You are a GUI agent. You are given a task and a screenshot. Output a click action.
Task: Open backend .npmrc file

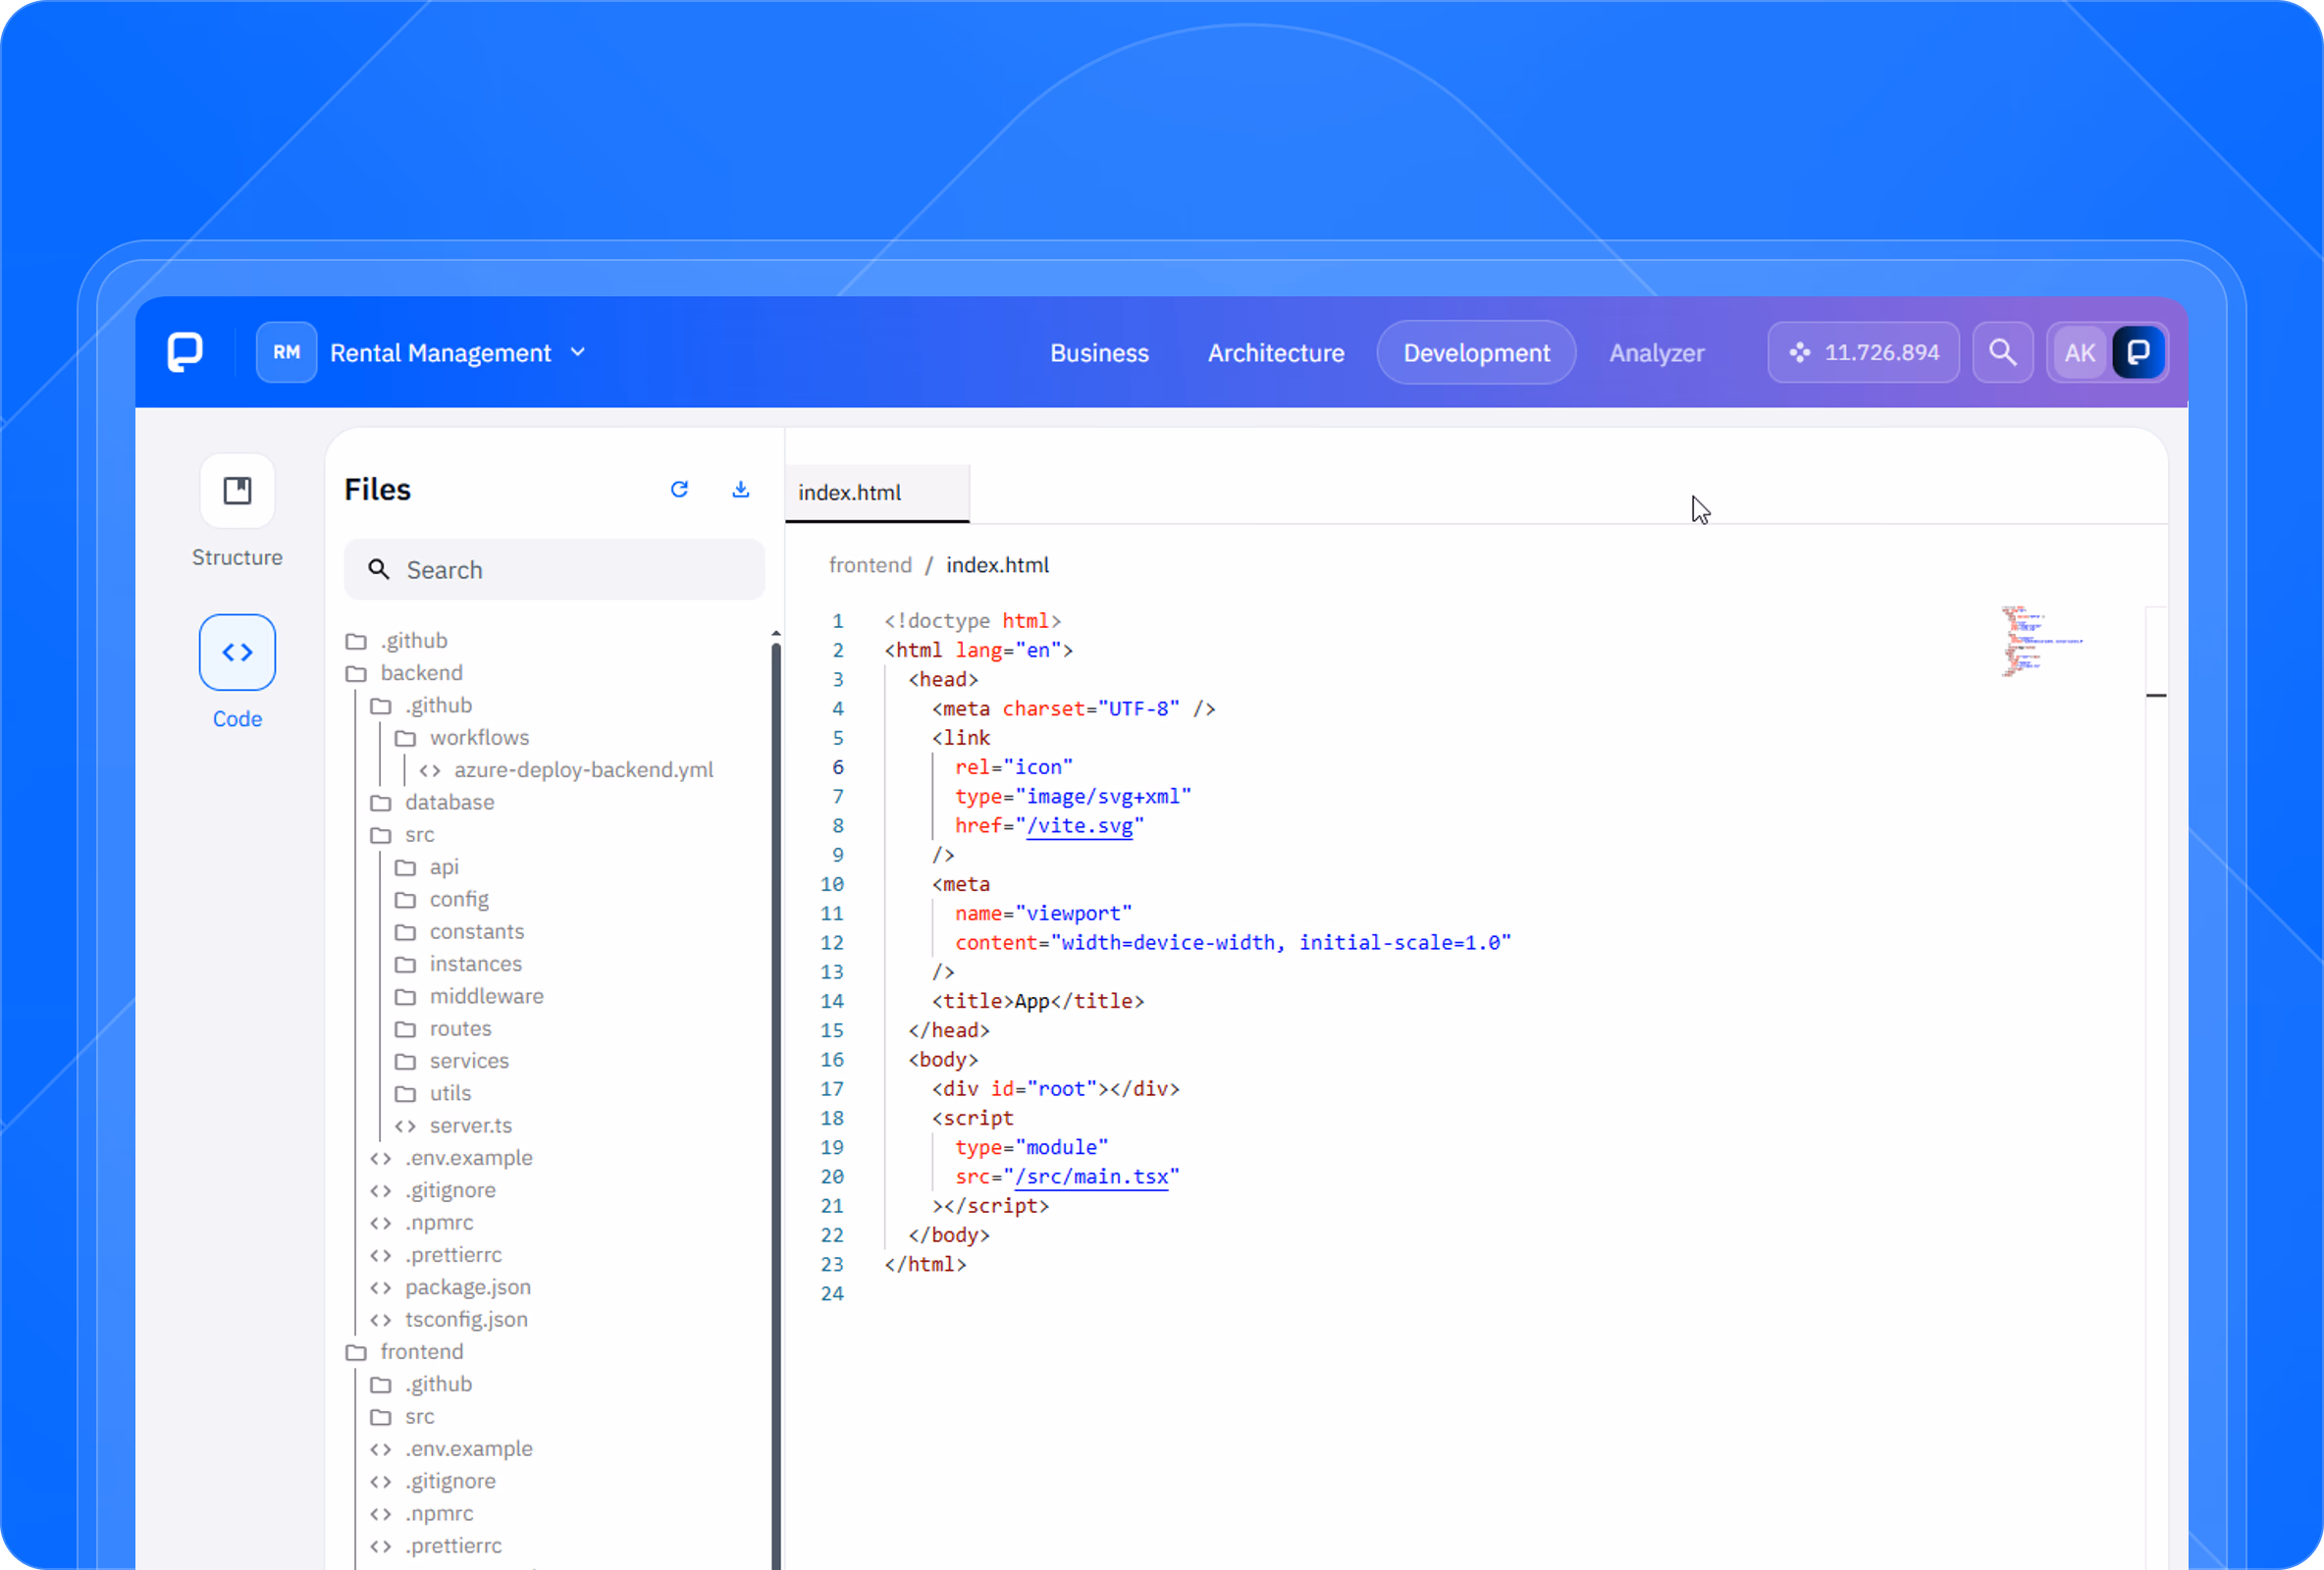pos(422,1222)
